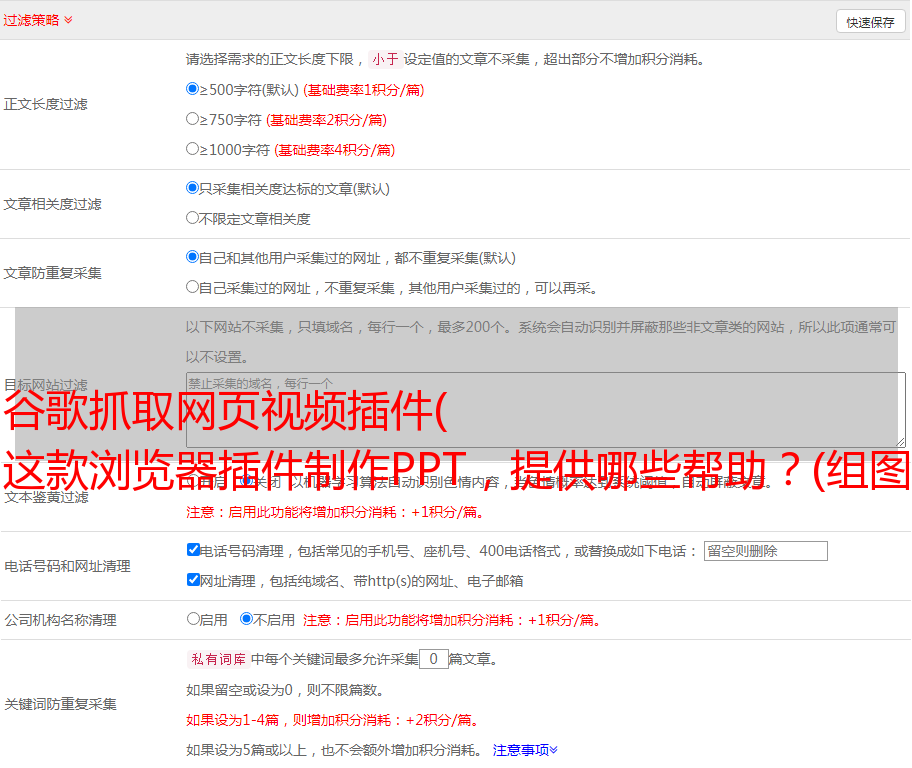The height and width of the screenshot is (768, 912).
Task: Collapse the 过滤策略 section chevron
Action: tap(68, 20)
